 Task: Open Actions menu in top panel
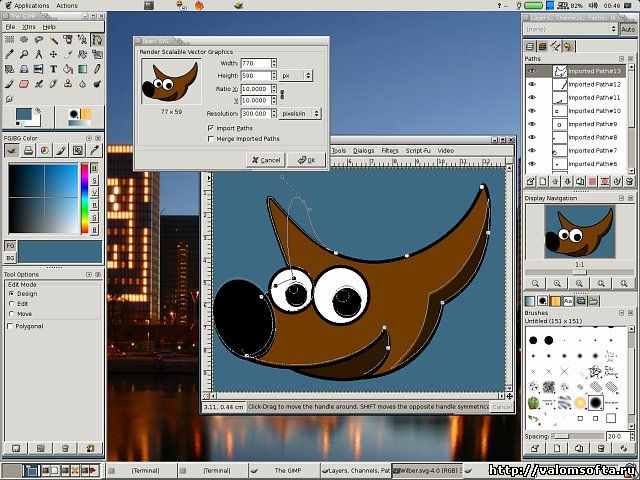[67, 6]
